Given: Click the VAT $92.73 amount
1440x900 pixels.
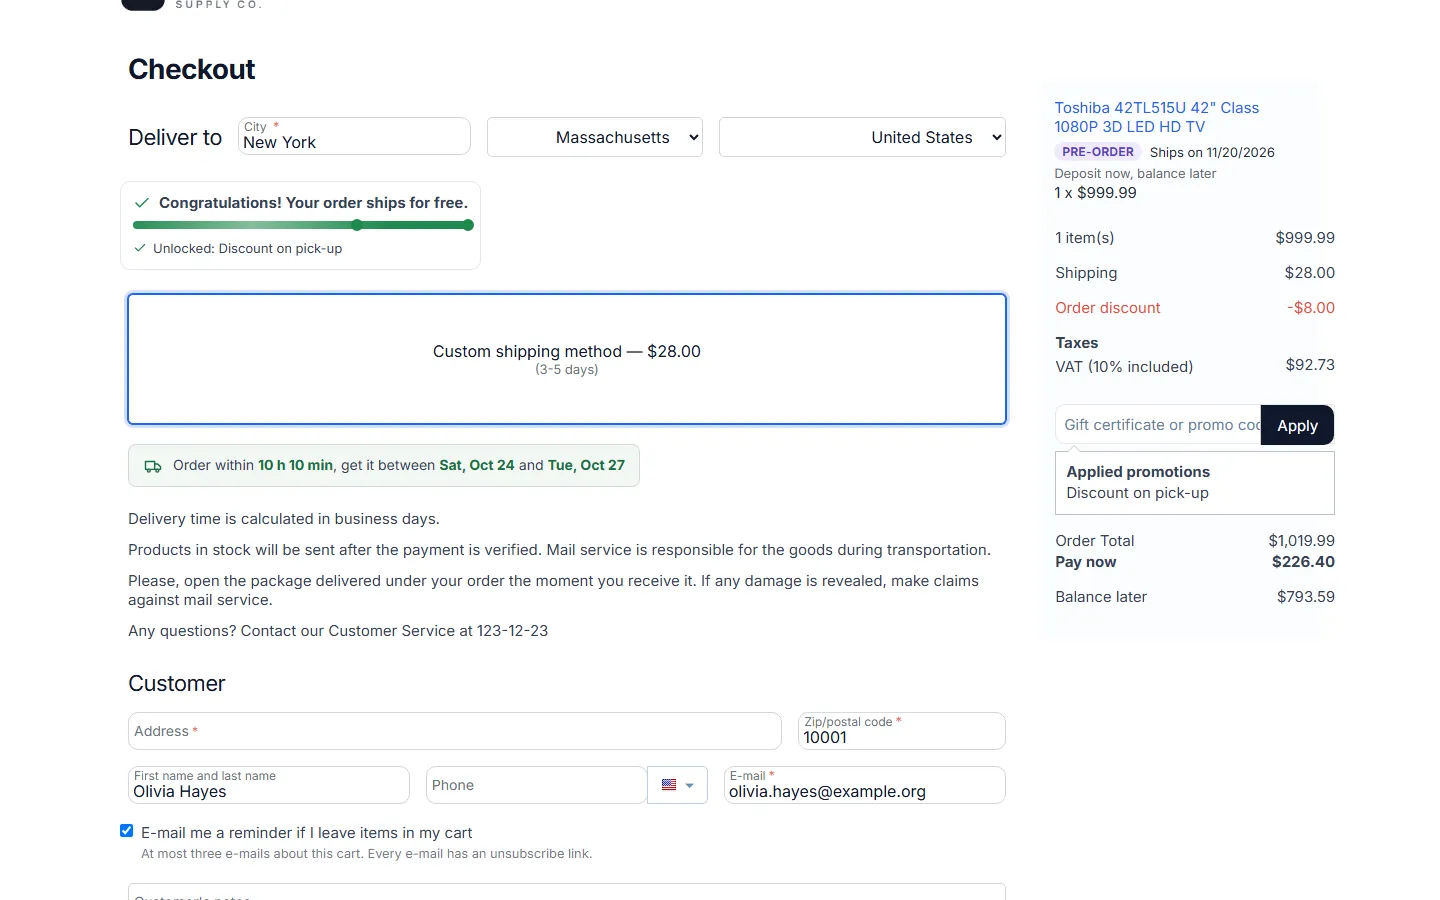Looking at the screenshot, I should 1310,365.
